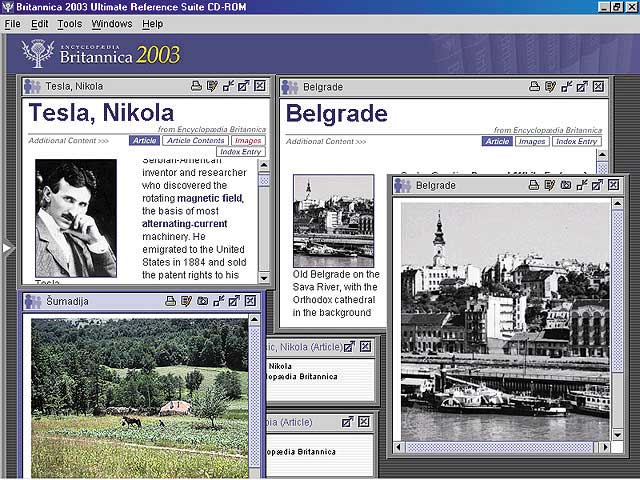This screenshot has height=480, width=640.
Task: Switch to Images tab in Tesla window
Action: [x=248, y=140]
